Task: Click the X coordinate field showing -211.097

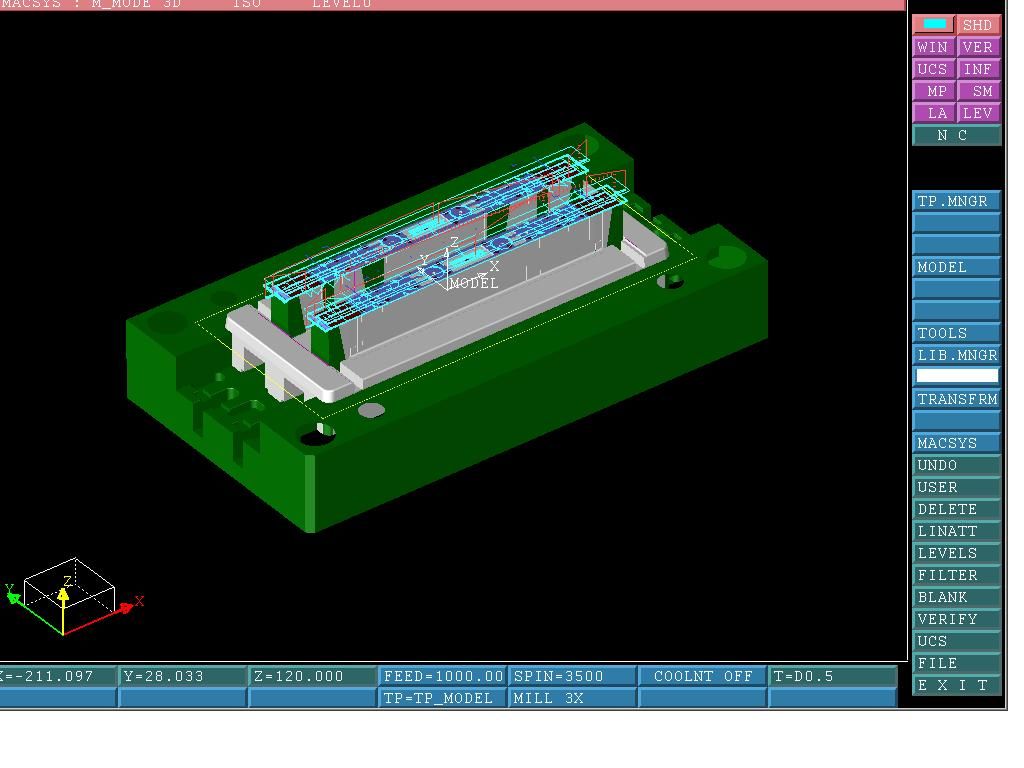Action: 57,676
